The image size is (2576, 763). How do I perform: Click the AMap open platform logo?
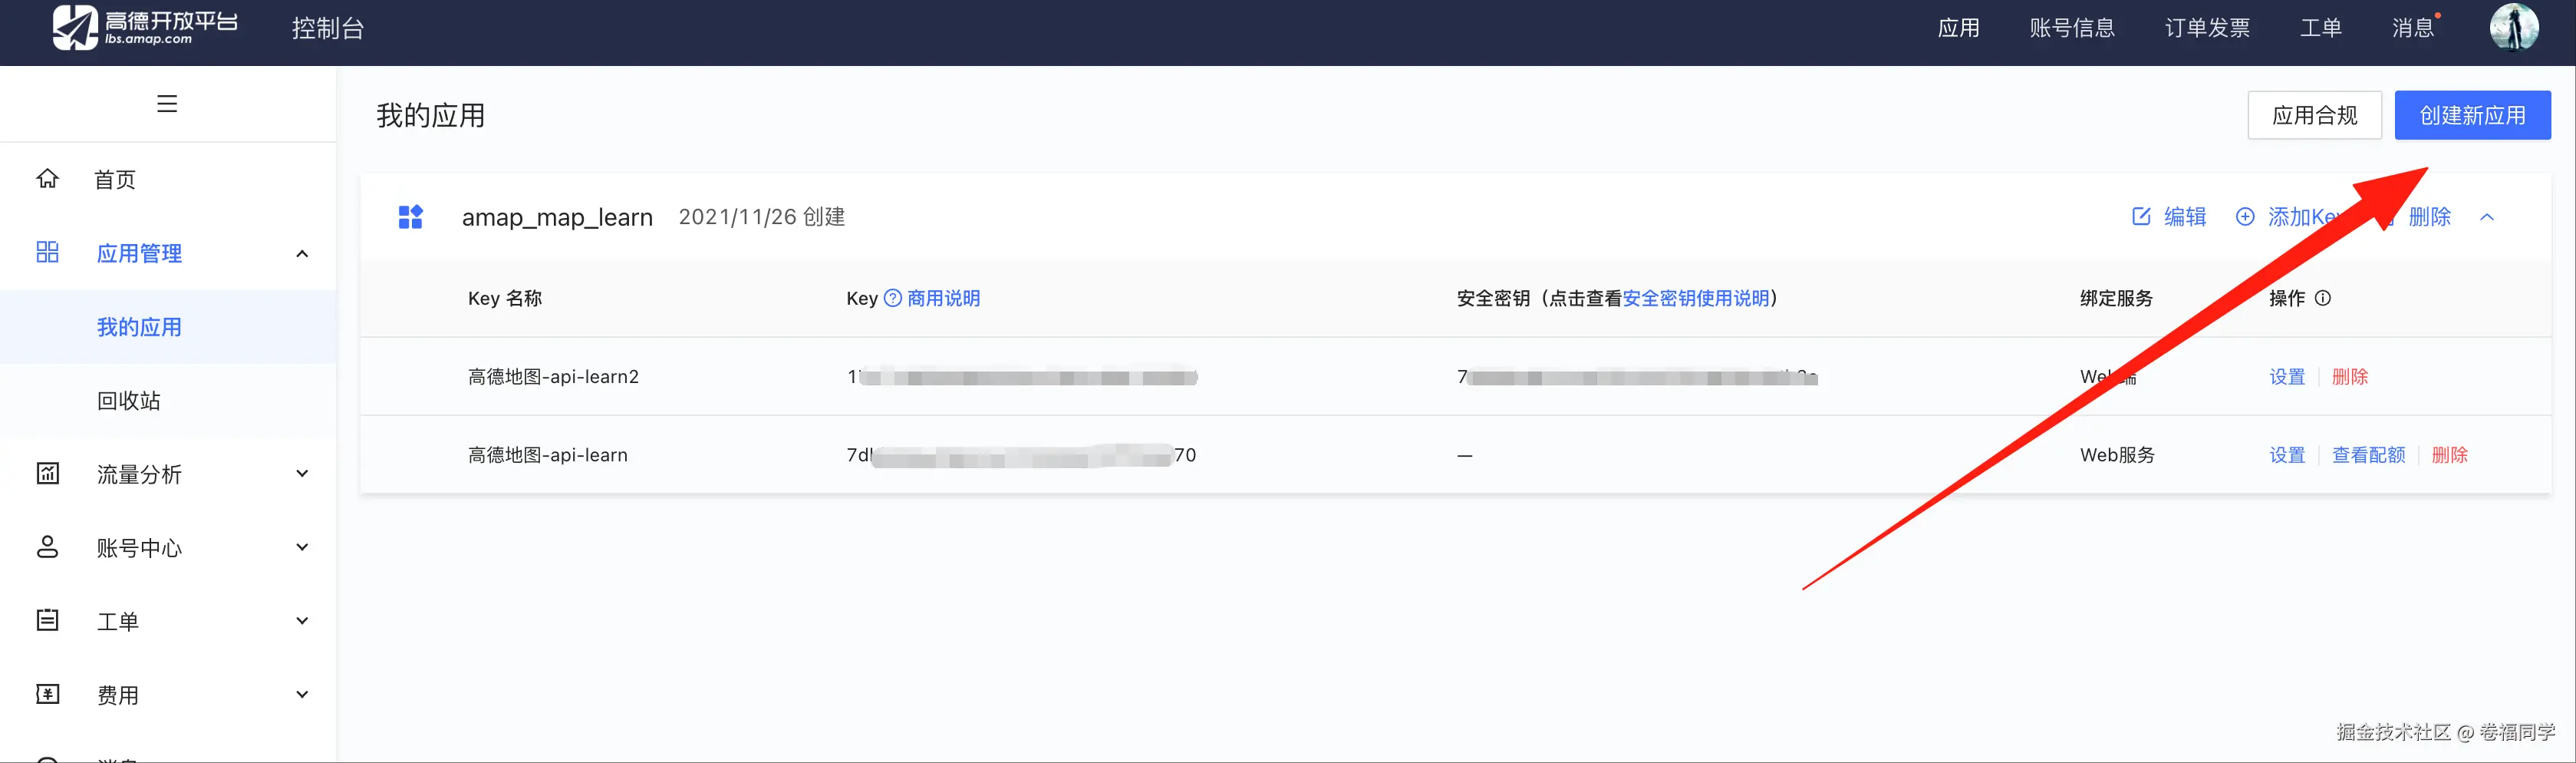(145, 27)
